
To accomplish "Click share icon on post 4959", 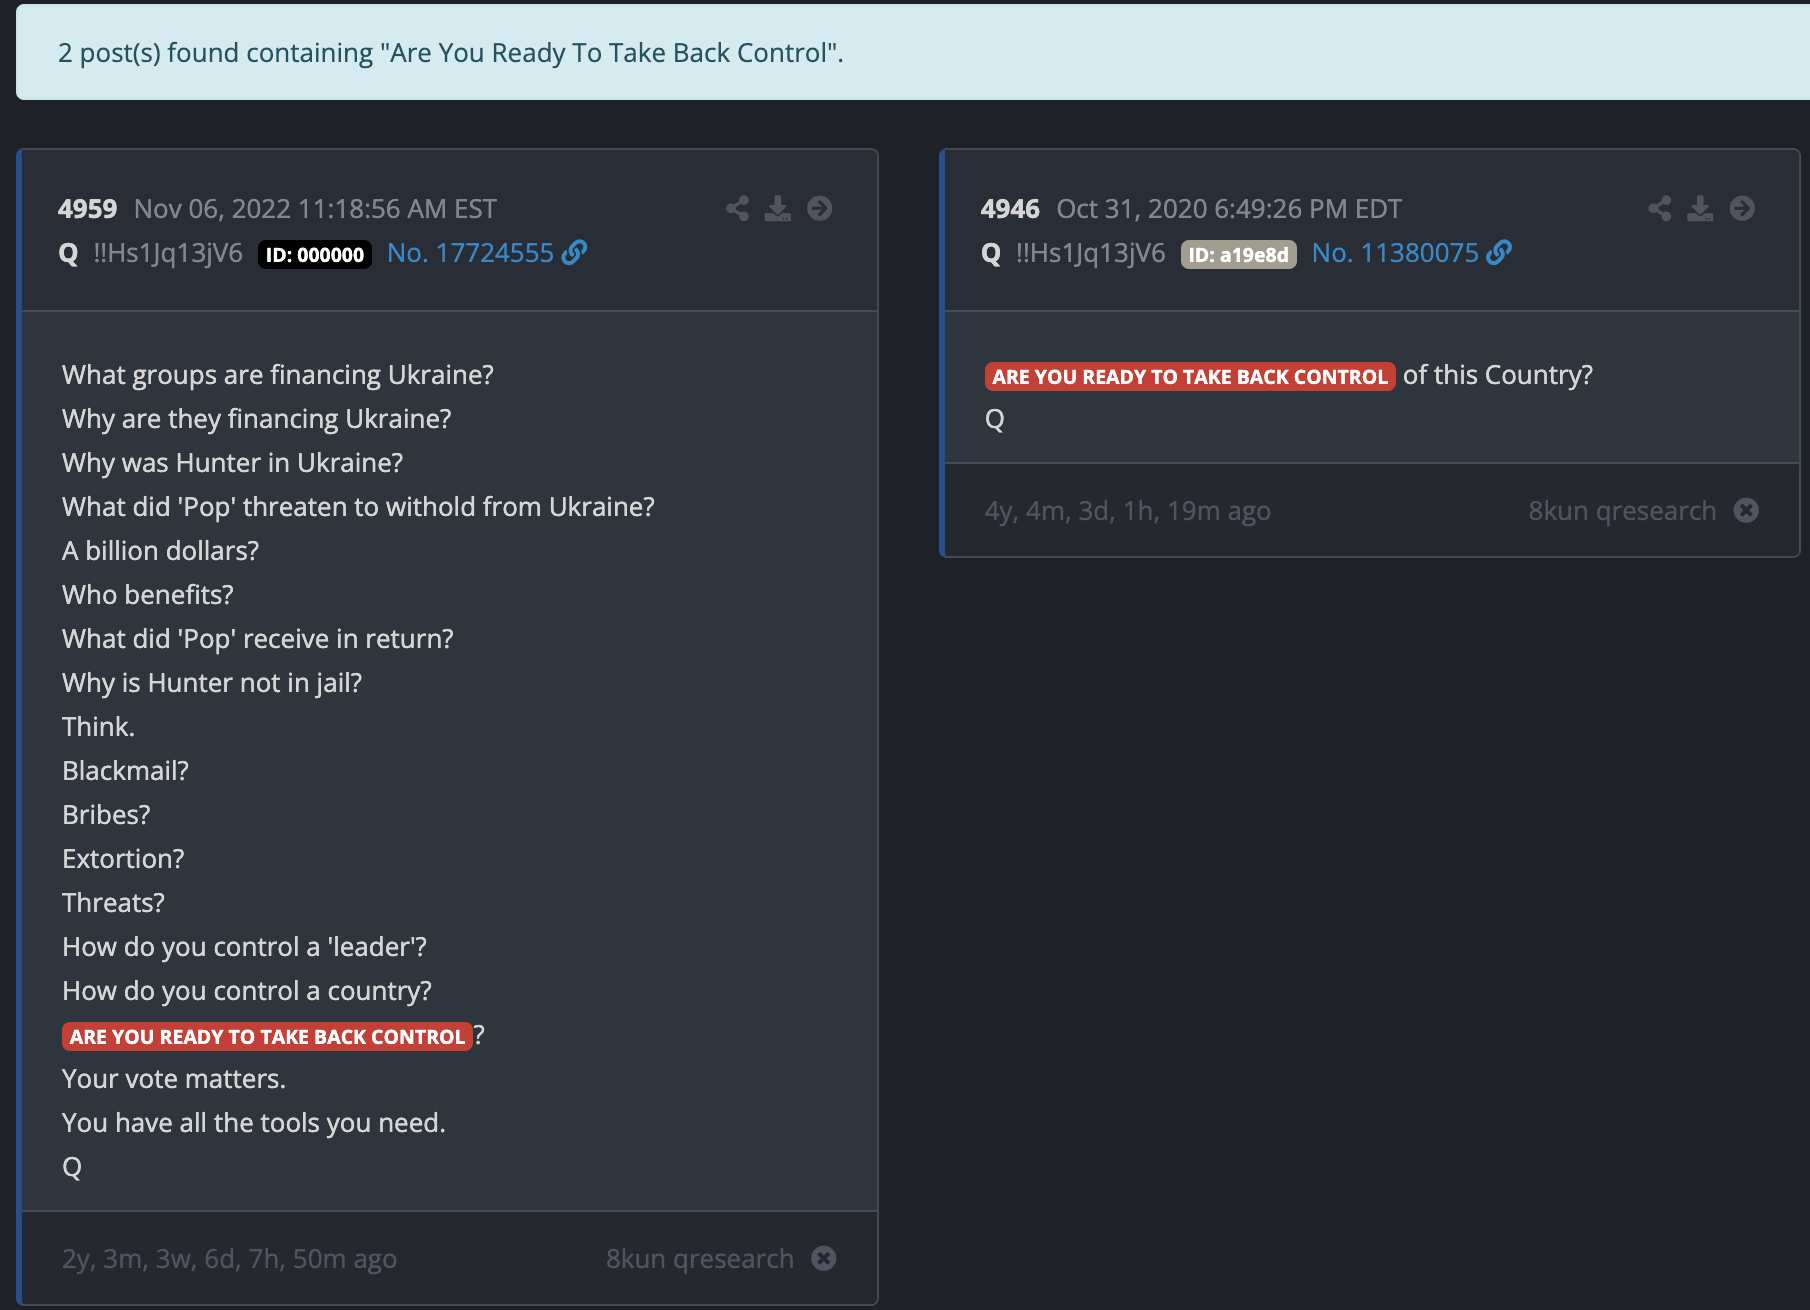I will point(737,208).
